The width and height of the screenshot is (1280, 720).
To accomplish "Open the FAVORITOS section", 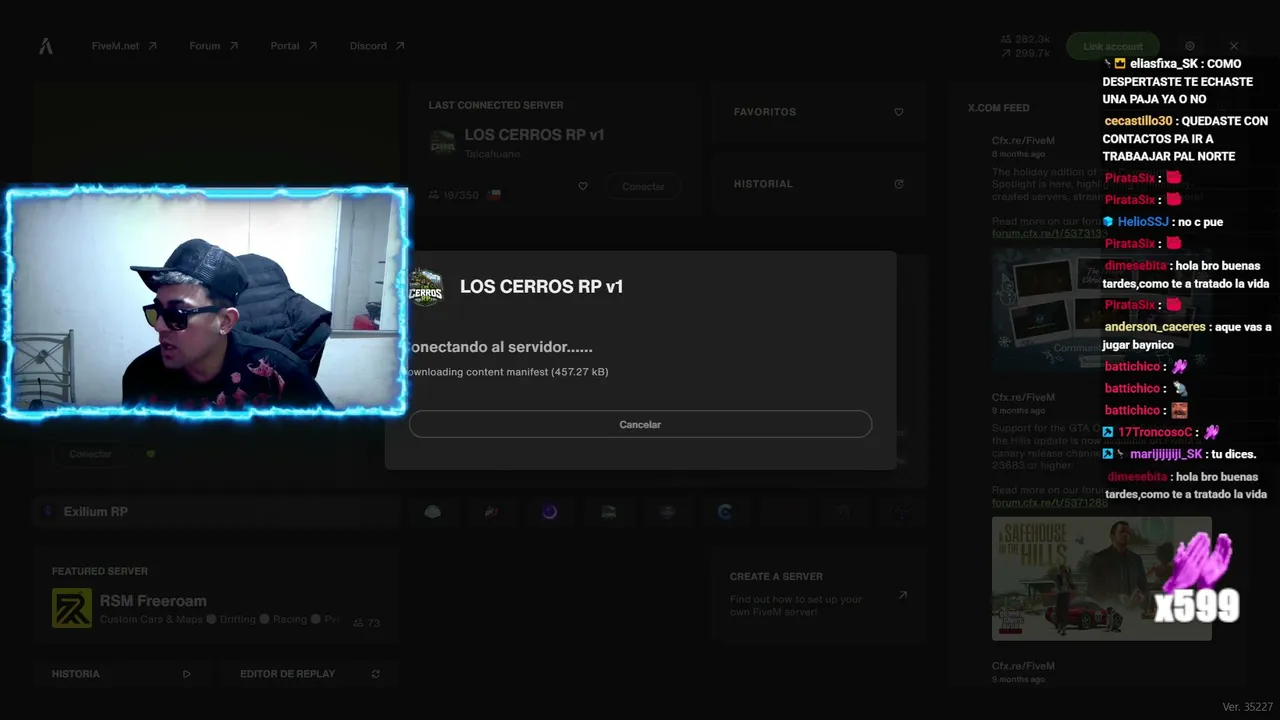I will [x=820, y=112].
